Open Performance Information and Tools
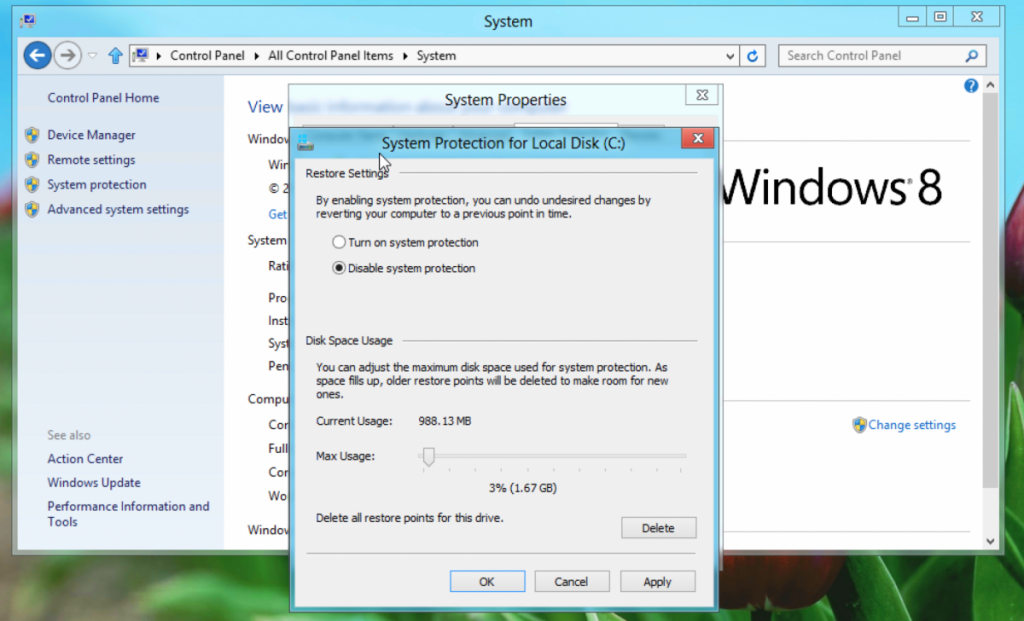The height and width of the screenshot is (621, 1024). pyautogui.click(x=129, y=514)
